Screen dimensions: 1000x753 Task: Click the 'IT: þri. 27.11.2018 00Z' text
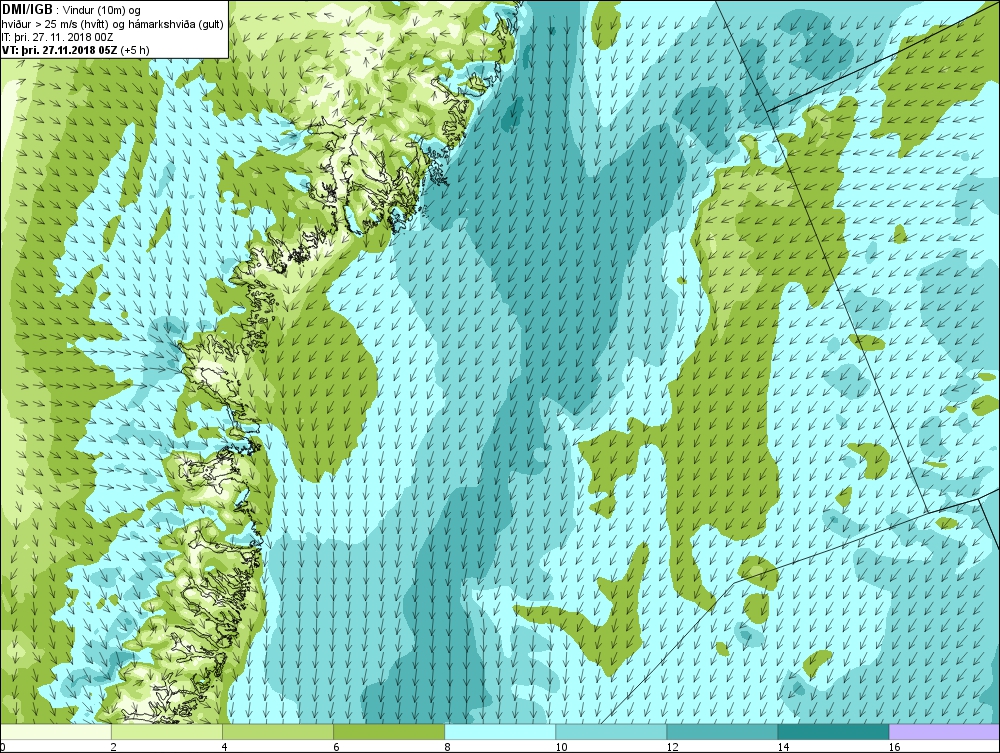(x=57, y=37)
